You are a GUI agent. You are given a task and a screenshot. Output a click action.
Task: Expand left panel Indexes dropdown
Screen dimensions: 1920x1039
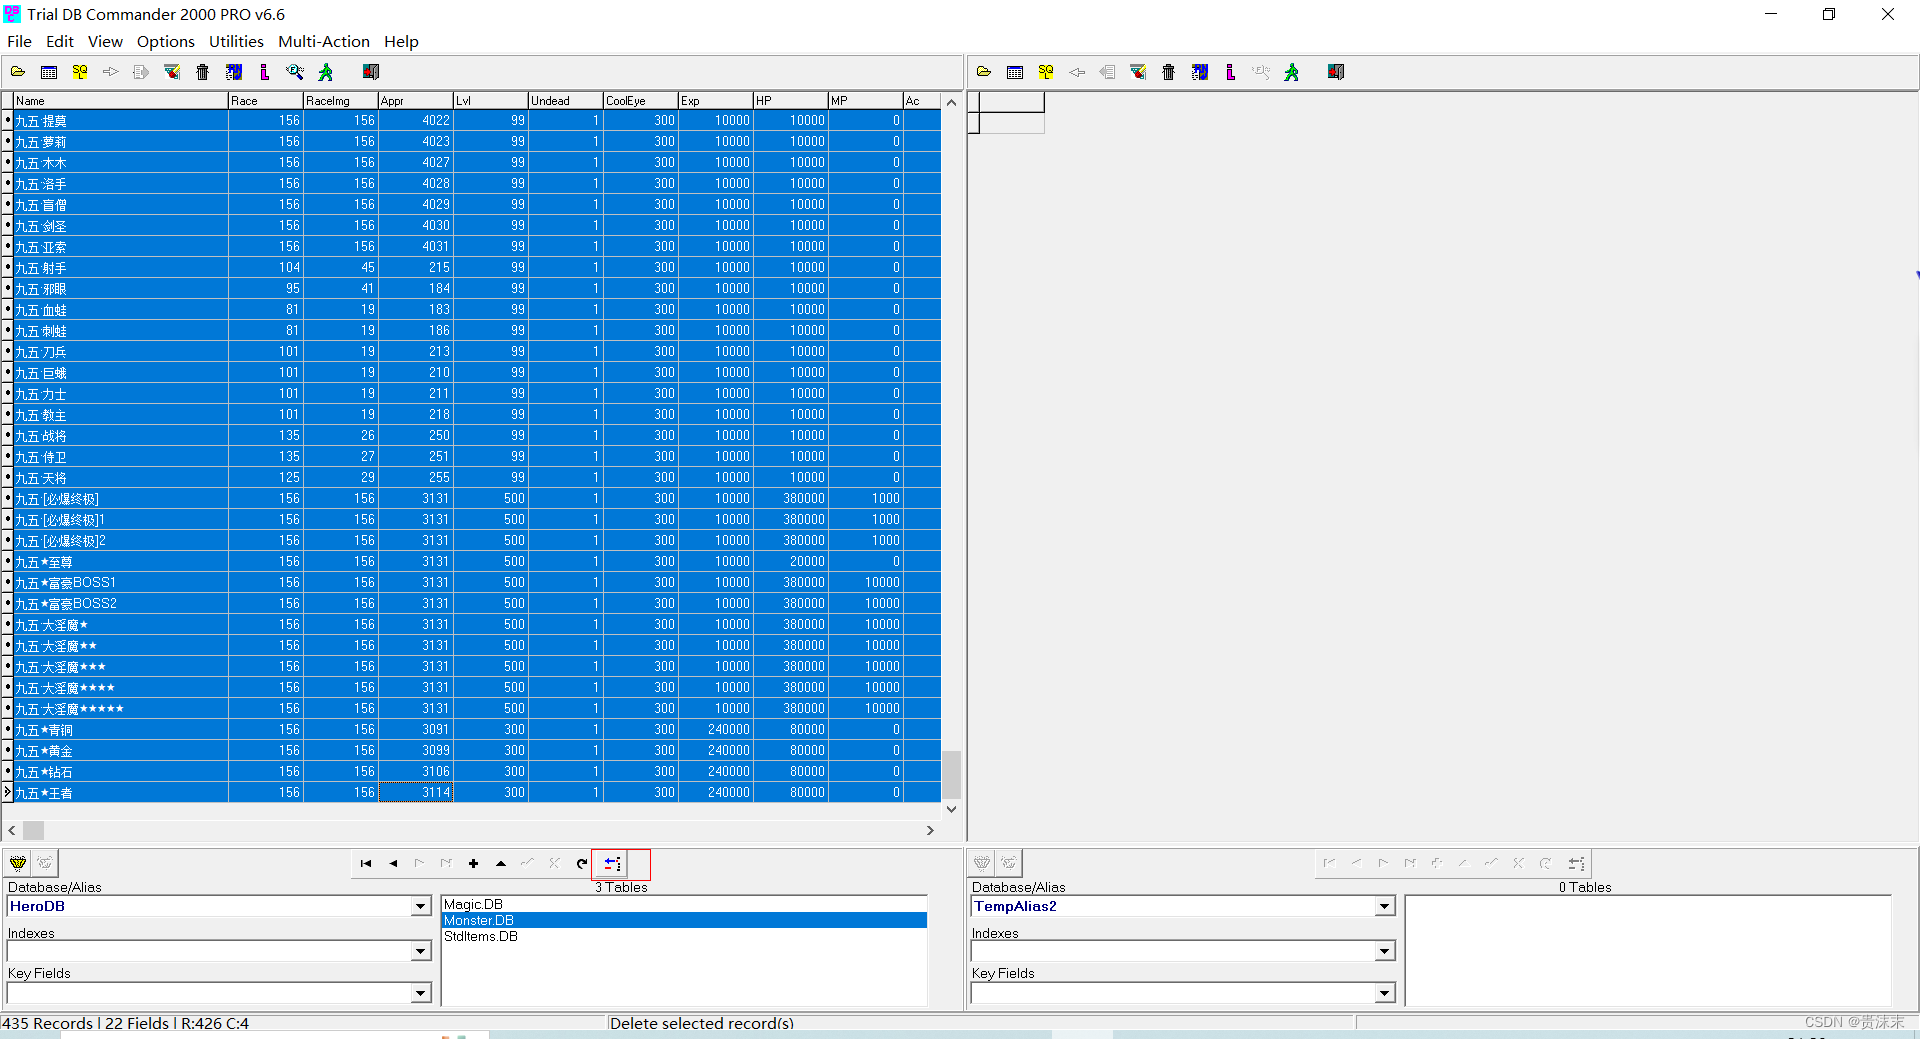click(421, 952)
